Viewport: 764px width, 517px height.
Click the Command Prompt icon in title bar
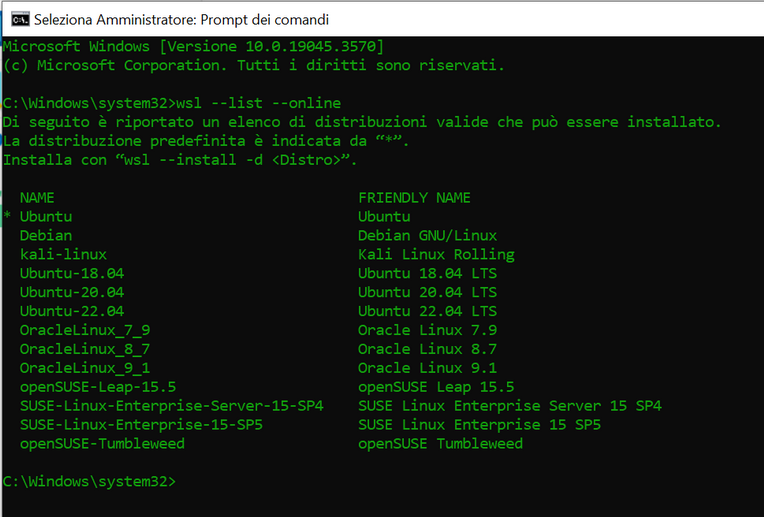click(x=20, y=19)
